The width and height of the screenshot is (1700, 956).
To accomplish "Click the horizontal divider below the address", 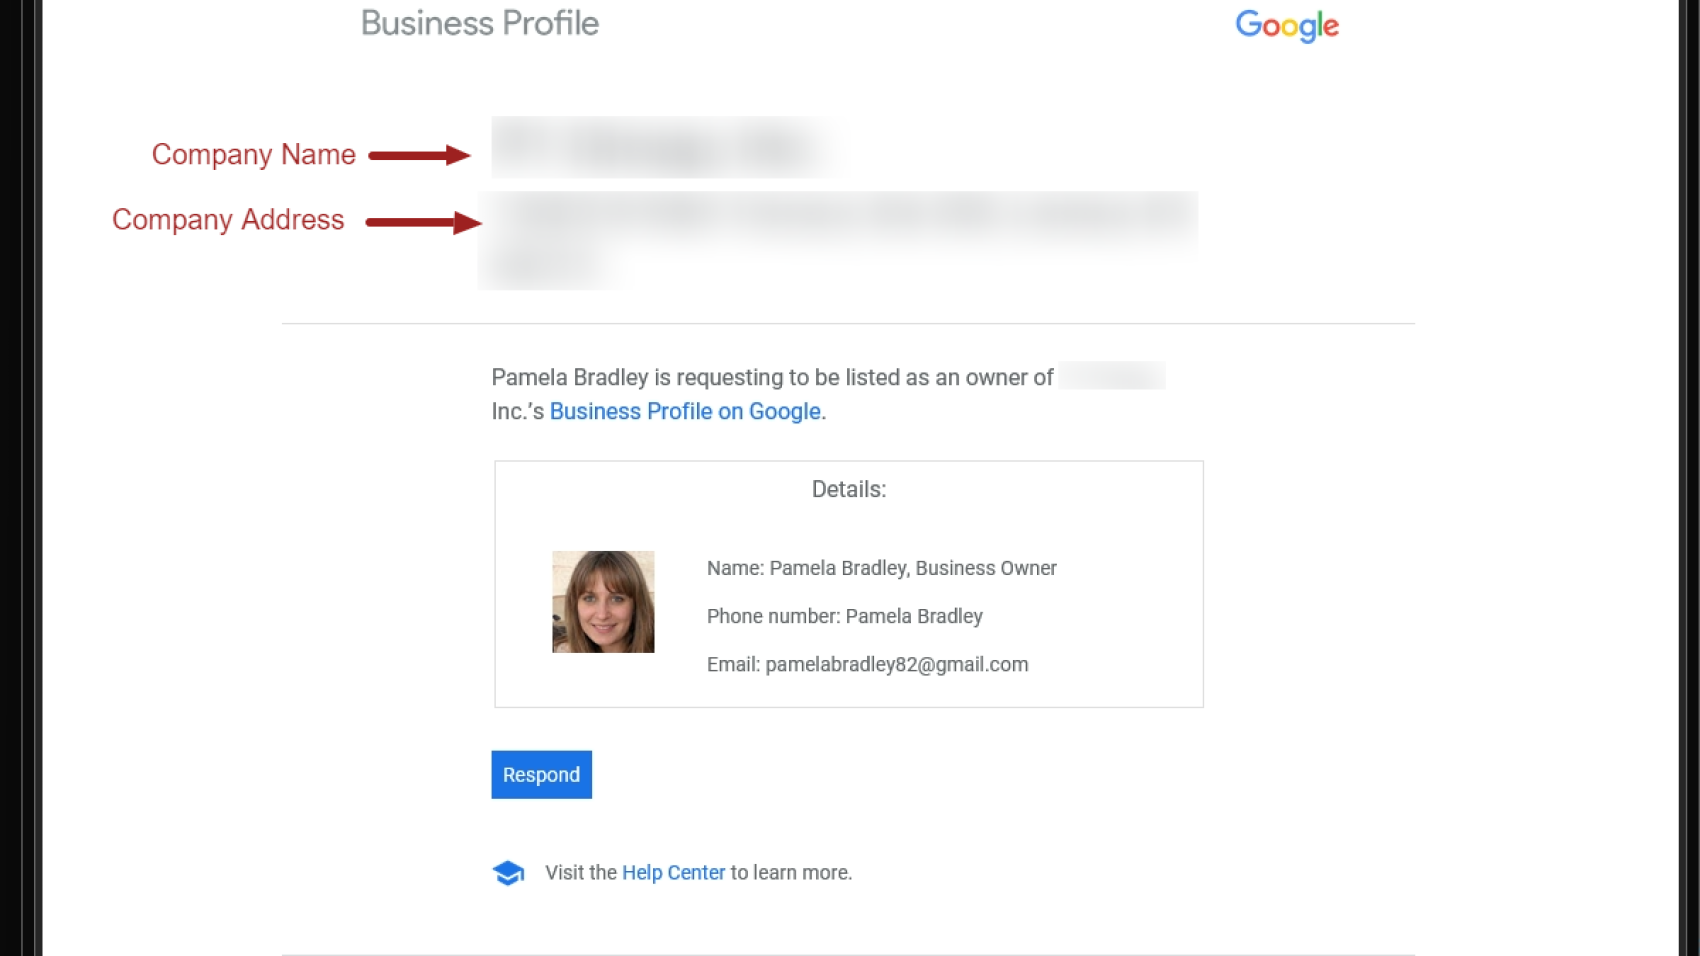I will 848,323.
